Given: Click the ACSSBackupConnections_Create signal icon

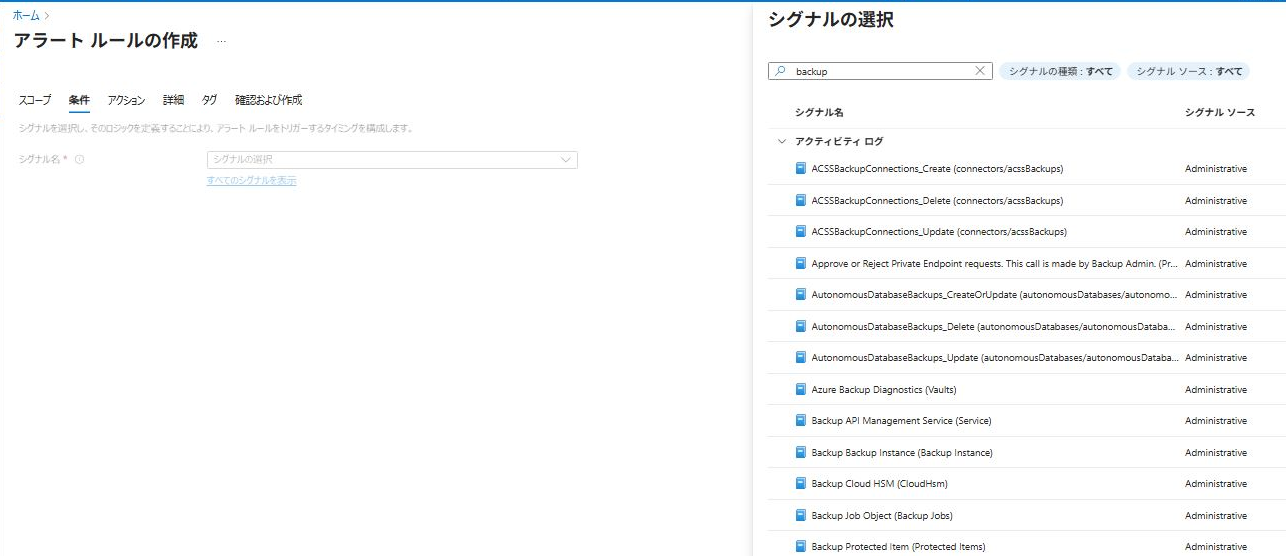Looking at the screenshot, I should [x=801, y=169].
